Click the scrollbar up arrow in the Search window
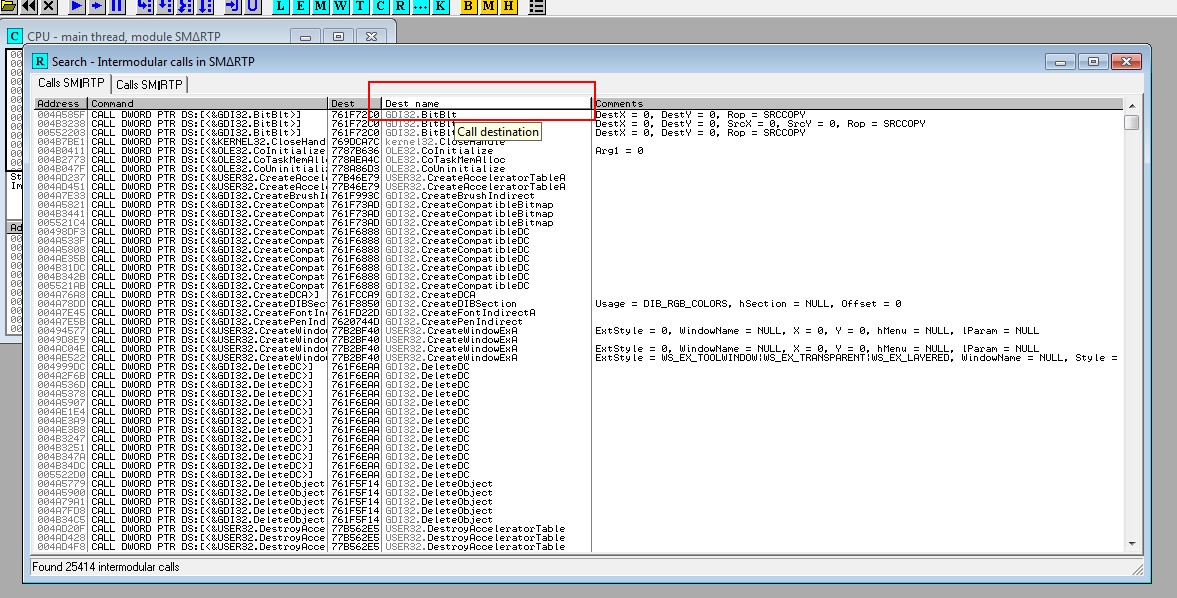 coord(1131,104)
